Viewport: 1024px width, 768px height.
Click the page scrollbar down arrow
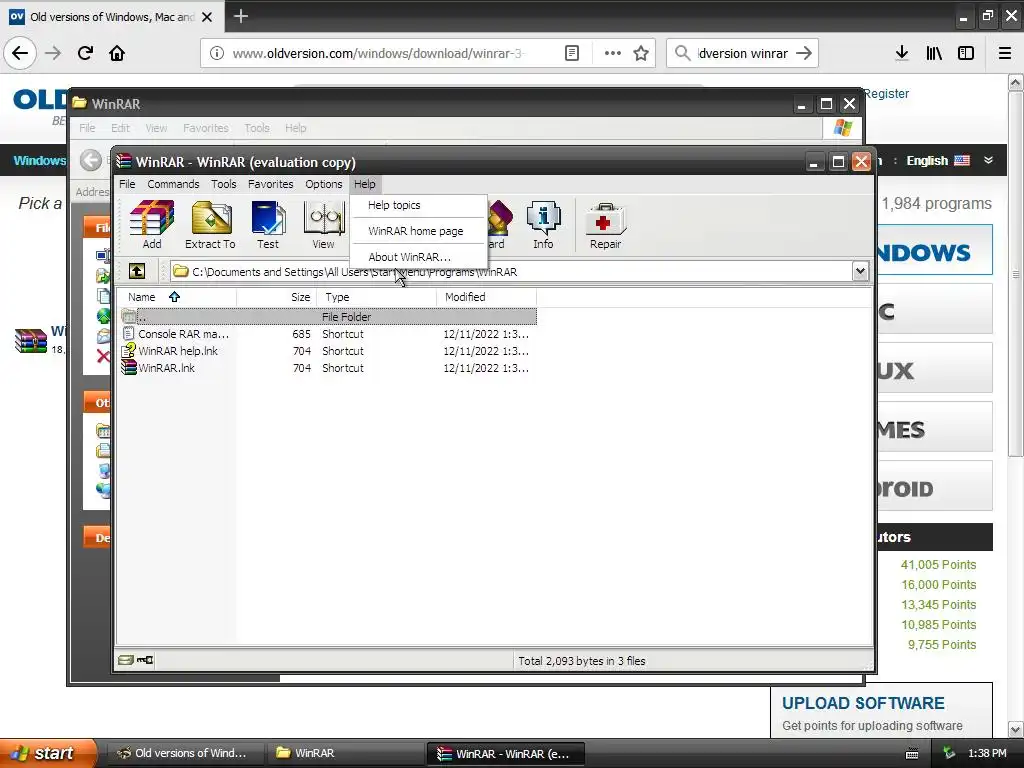pos(1016,729)
